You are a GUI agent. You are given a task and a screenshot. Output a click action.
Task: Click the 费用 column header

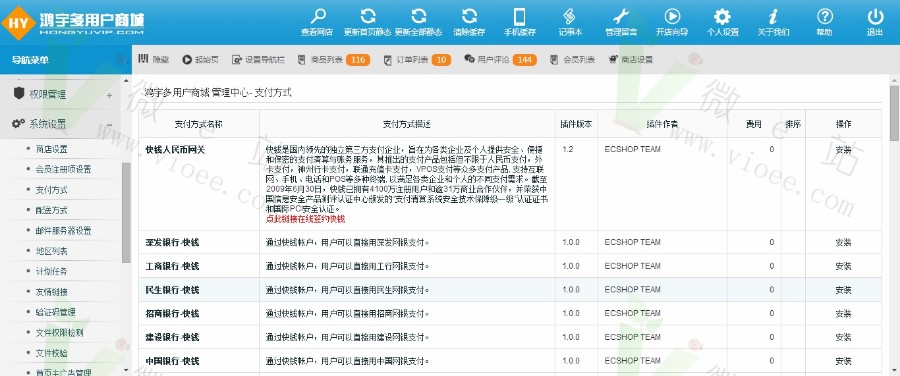(754, 123)
